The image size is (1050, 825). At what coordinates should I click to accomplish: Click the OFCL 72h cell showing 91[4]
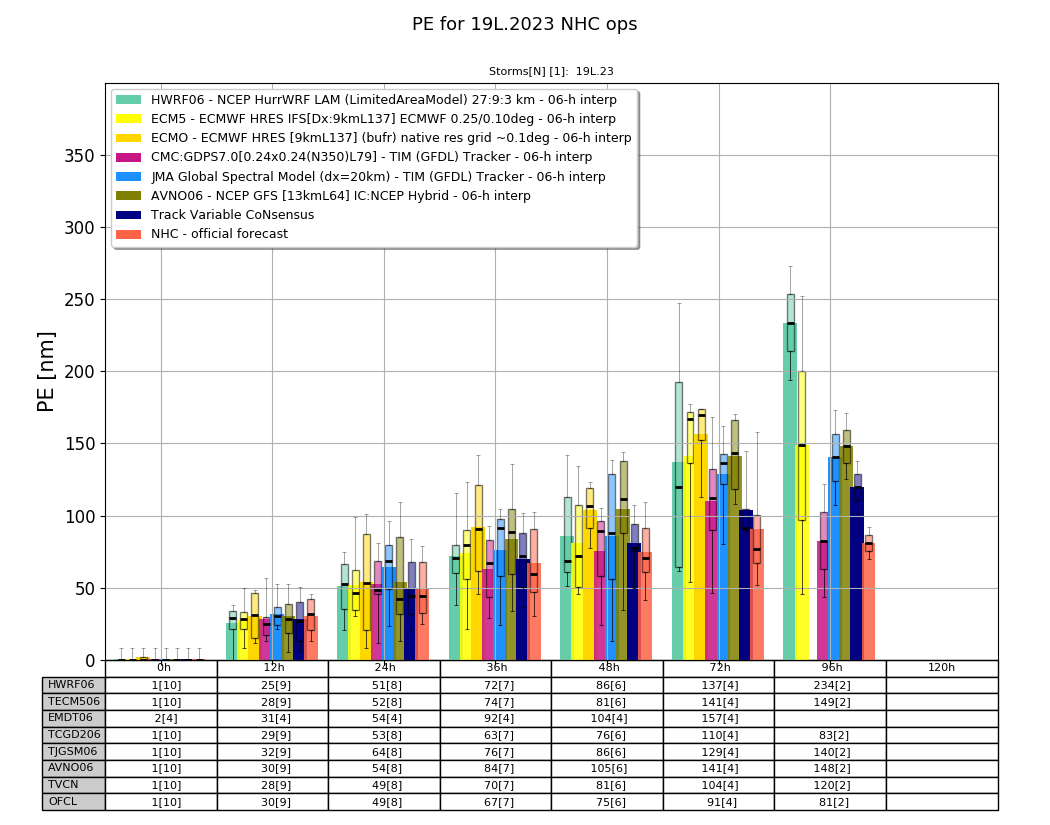point(719,802)
